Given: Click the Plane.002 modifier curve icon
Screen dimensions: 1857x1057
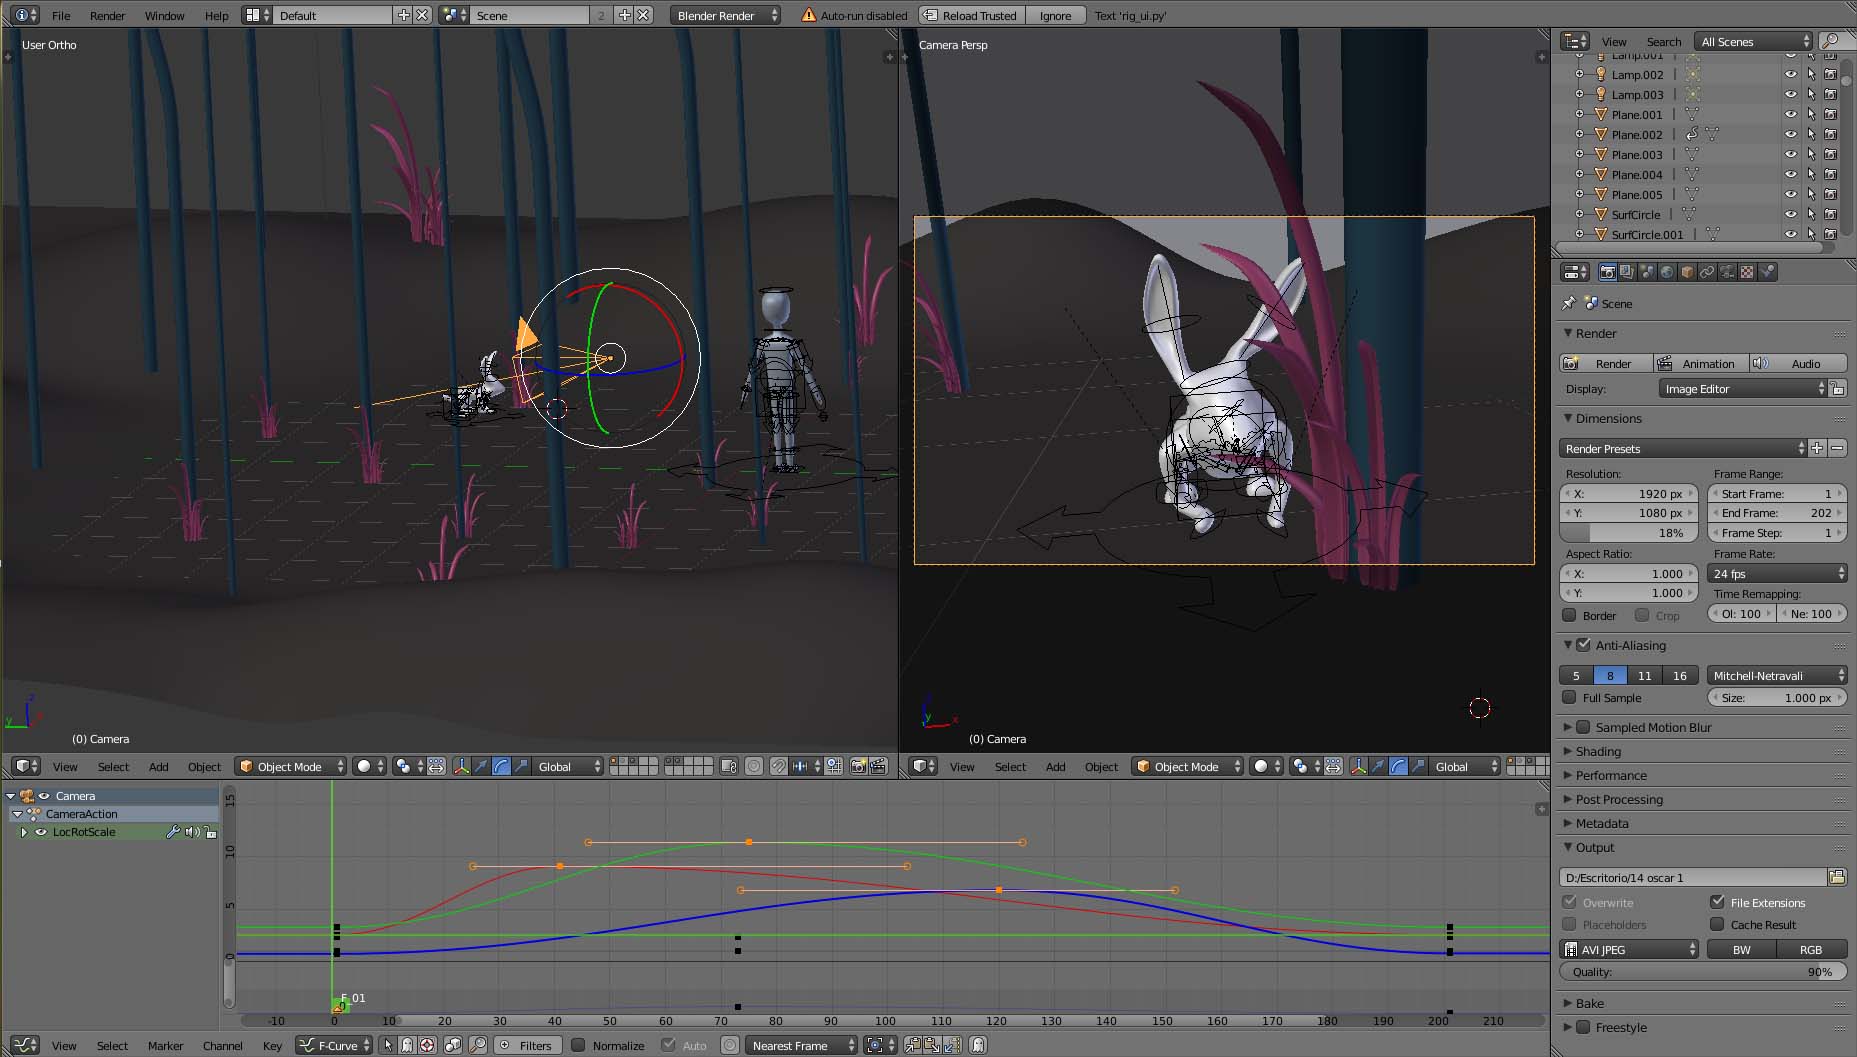Looking at the screenshot, I should 1692,134.
